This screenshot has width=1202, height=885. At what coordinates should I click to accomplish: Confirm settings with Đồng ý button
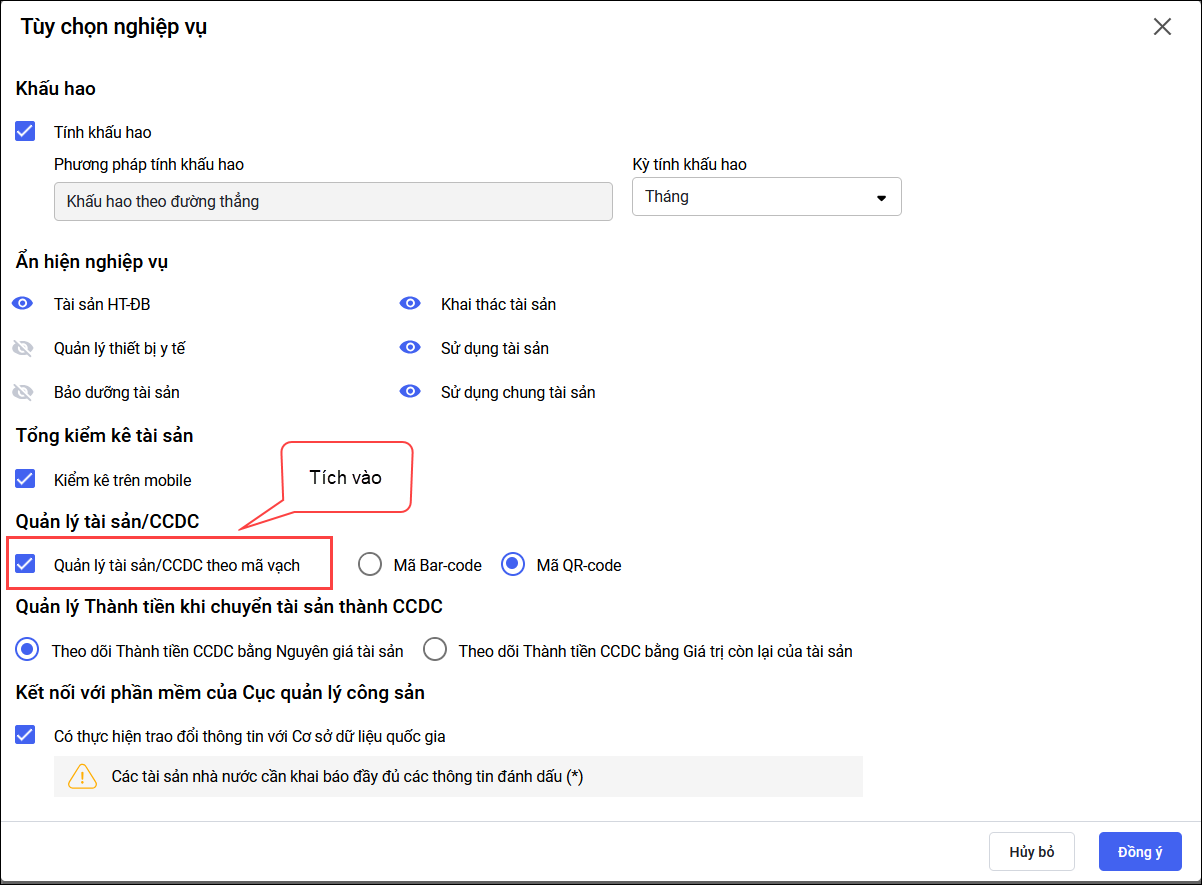[1140, 852]
